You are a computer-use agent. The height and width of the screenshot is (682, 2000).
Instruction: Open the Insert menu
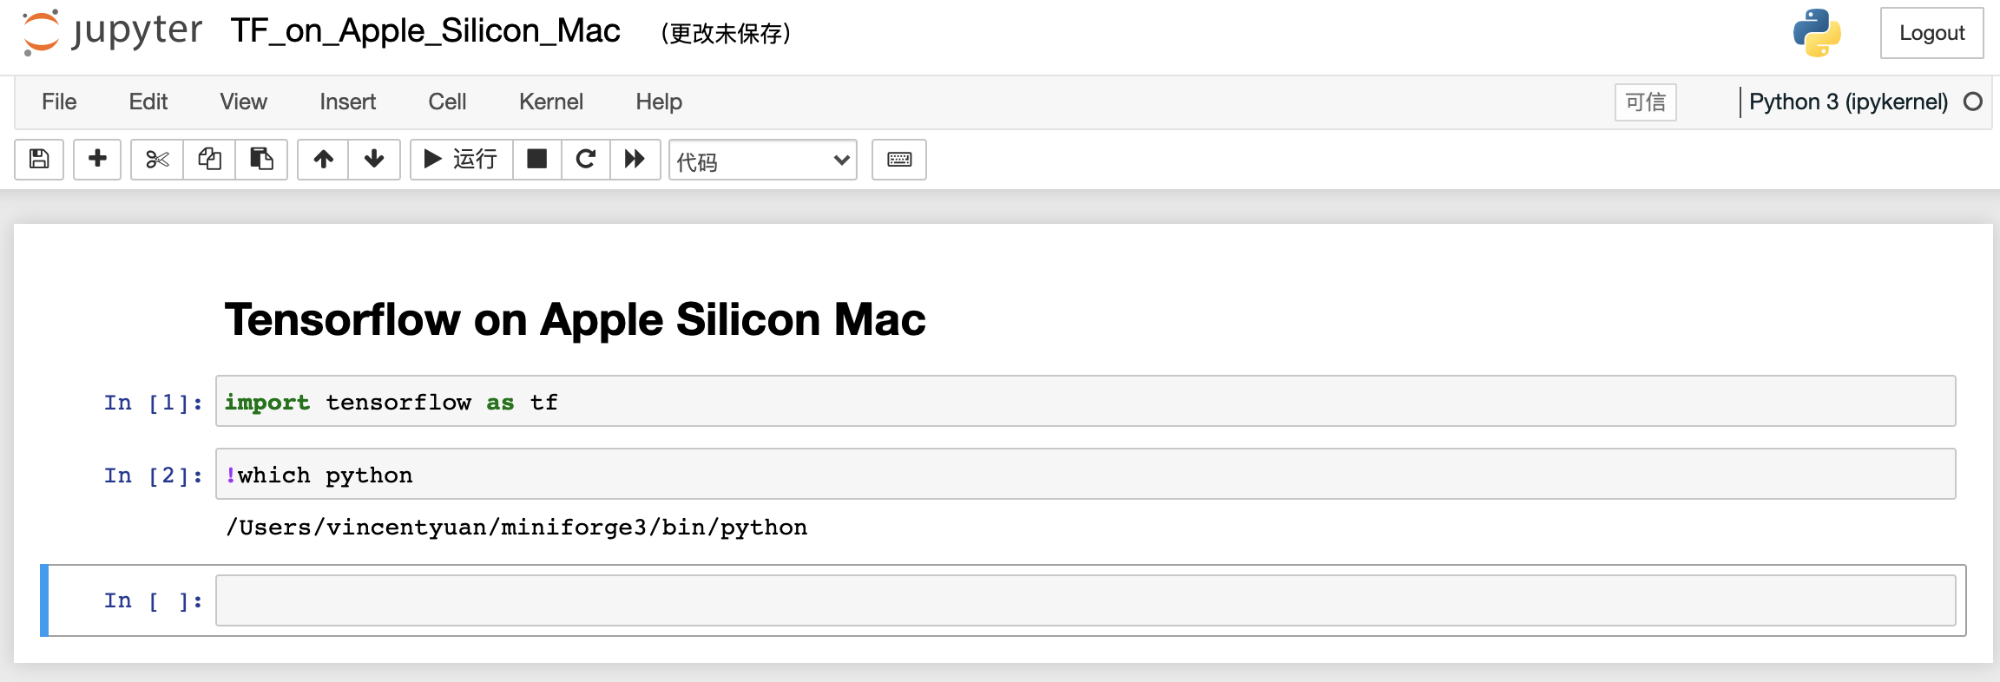tap(348, 102)
